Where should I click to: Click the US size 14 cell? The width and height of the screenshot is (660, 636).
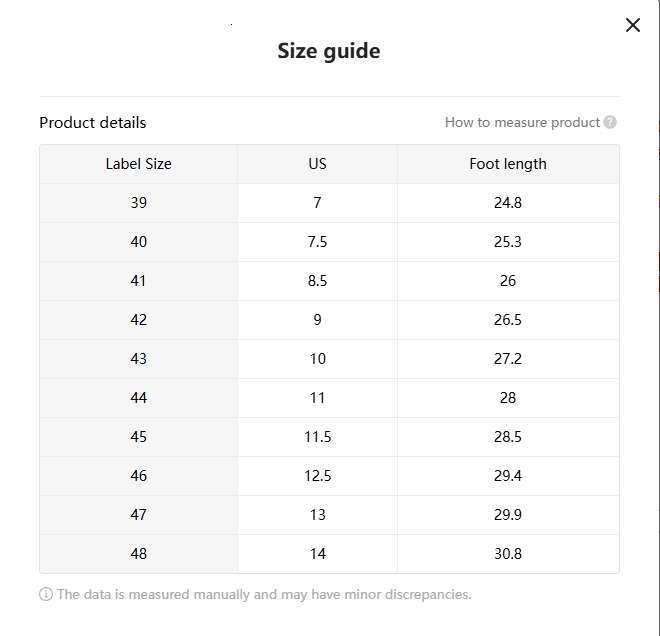pos(317,554)
